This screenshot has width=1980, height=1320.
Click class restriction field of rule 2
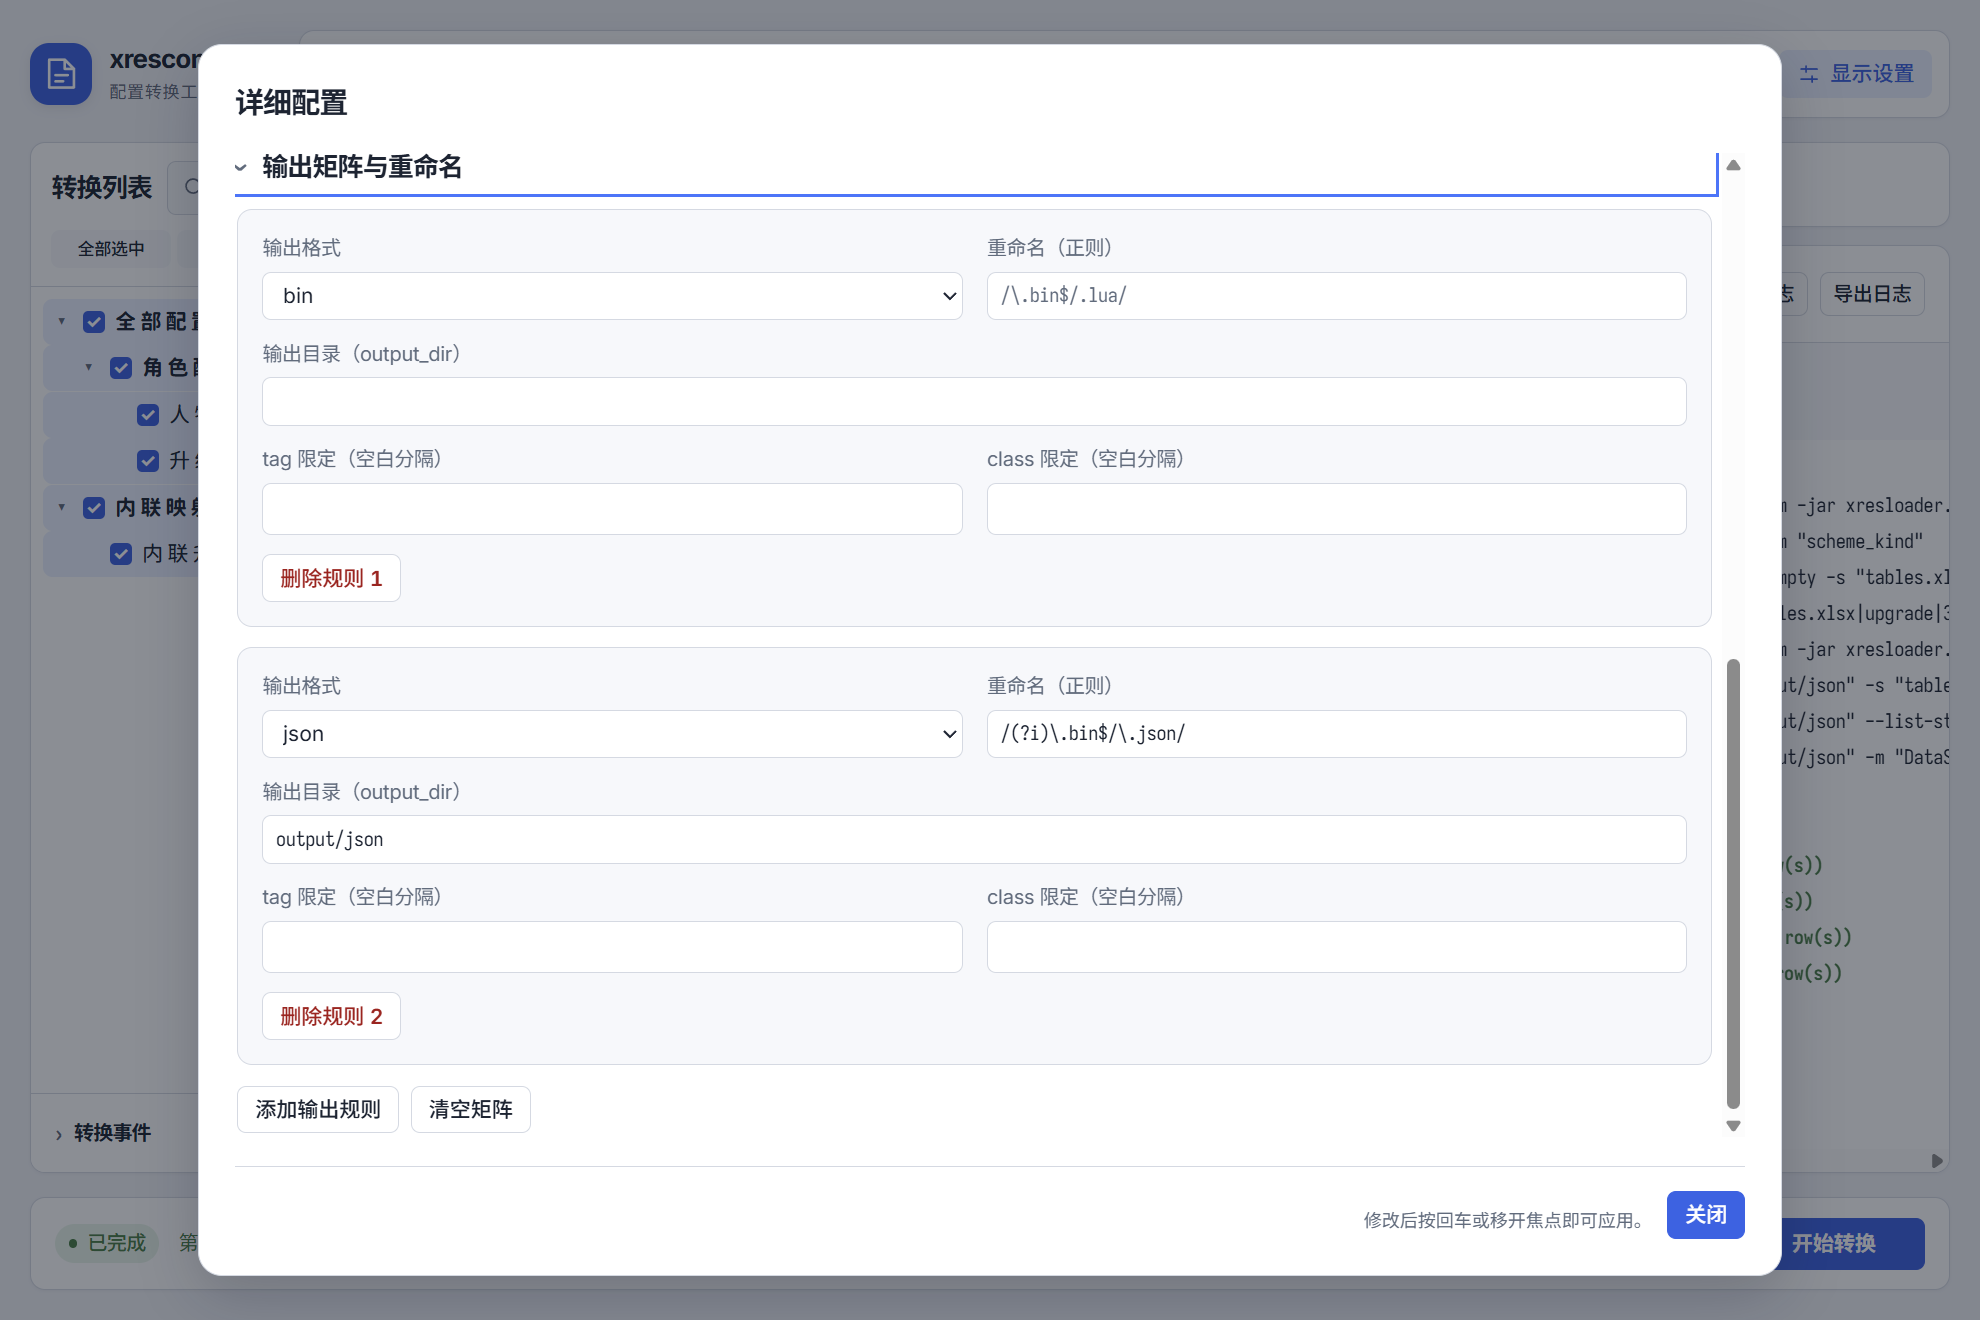[1336, 947]
